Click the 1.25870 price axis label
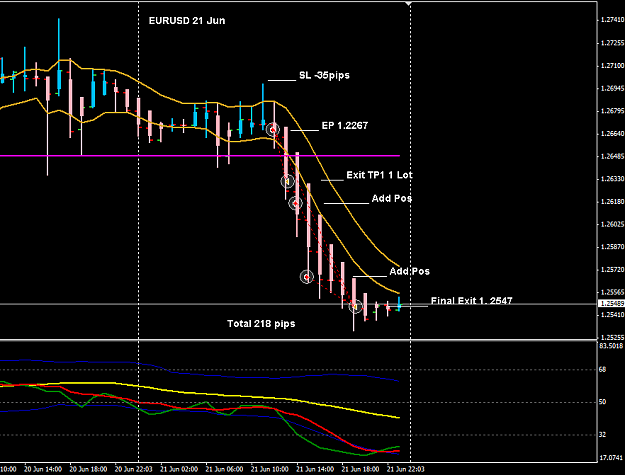This screenshot has width=625, height=475. tap(612, 247)
